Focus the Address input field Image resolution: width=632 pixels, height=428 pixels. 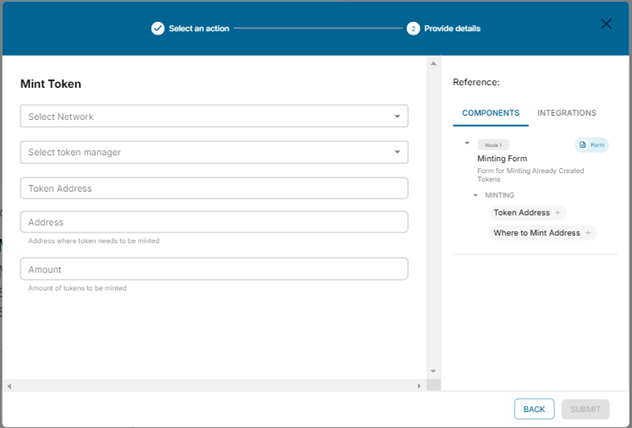point(214,222)
